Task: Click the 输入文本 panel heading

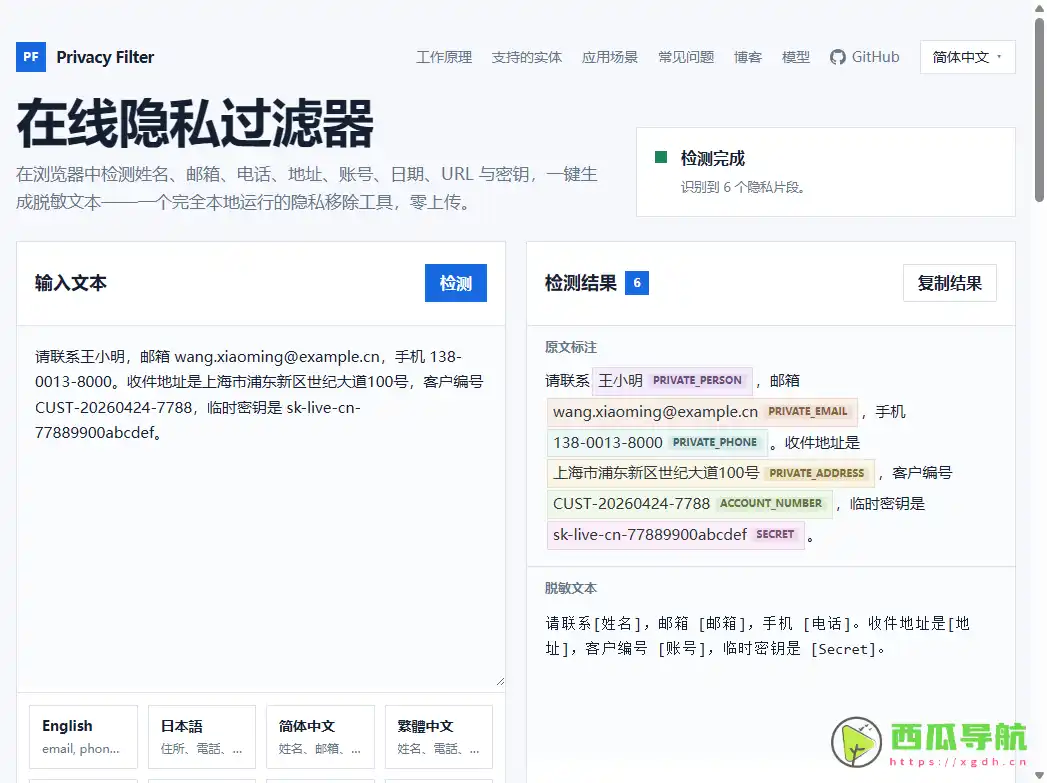Action: pyautogui.click(x=71, y=283)
